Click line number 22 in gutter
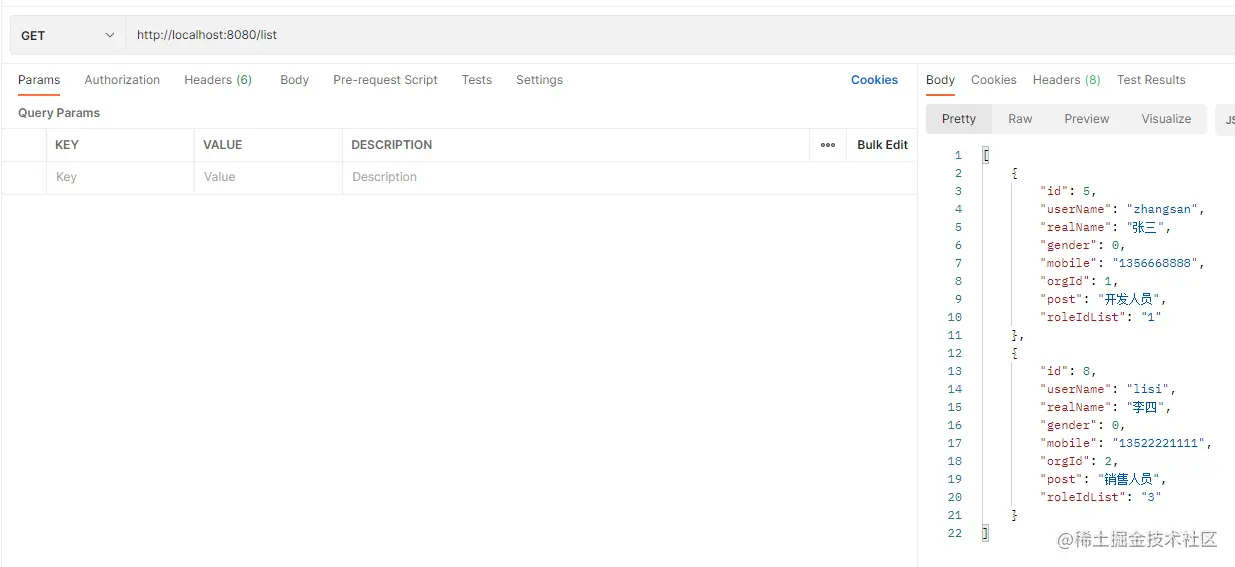Screen dimensions: 1235x567 click(x=955, y=533)
